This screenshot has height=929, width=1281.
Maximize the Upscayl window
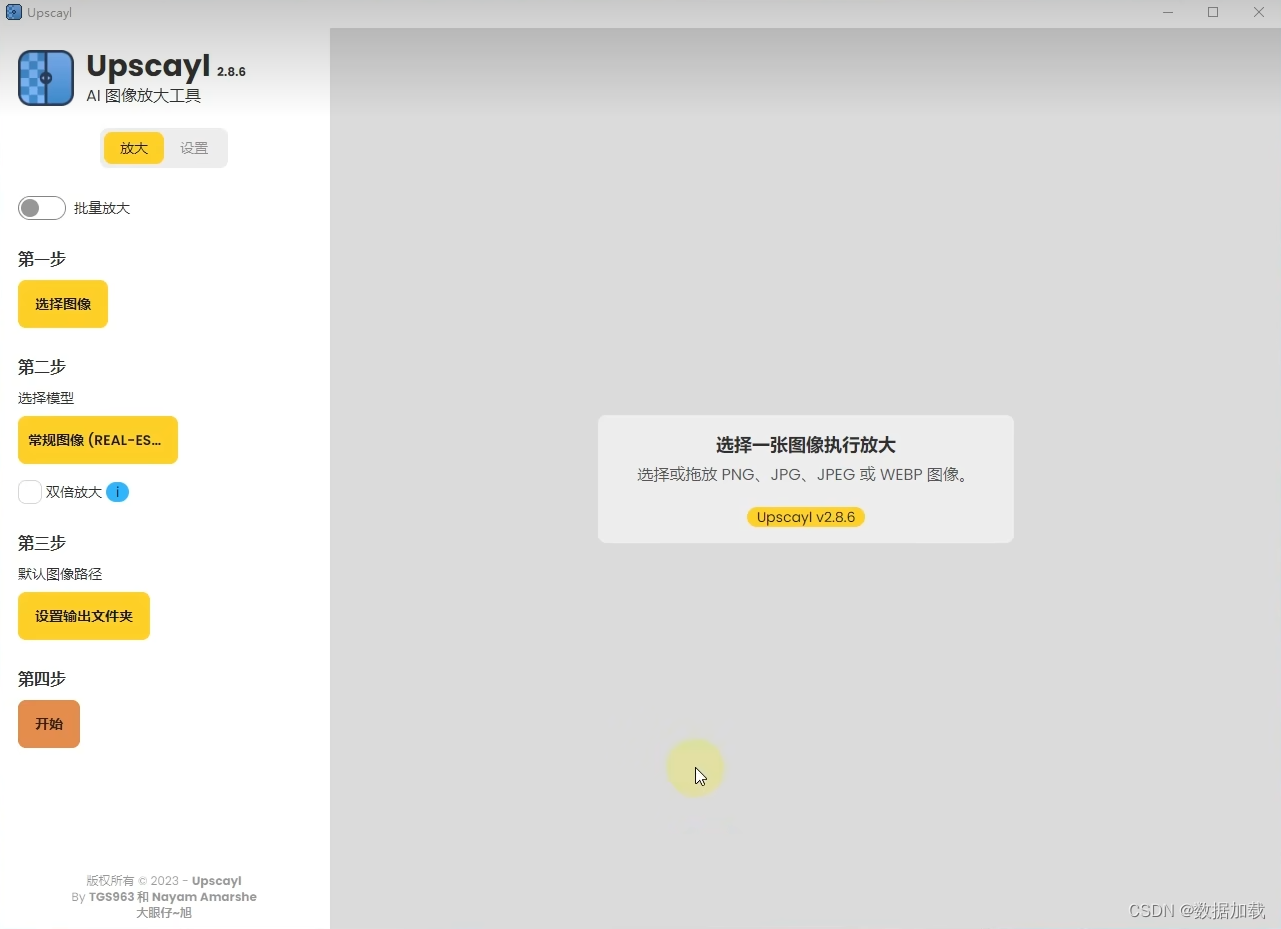pos(1213,12)
